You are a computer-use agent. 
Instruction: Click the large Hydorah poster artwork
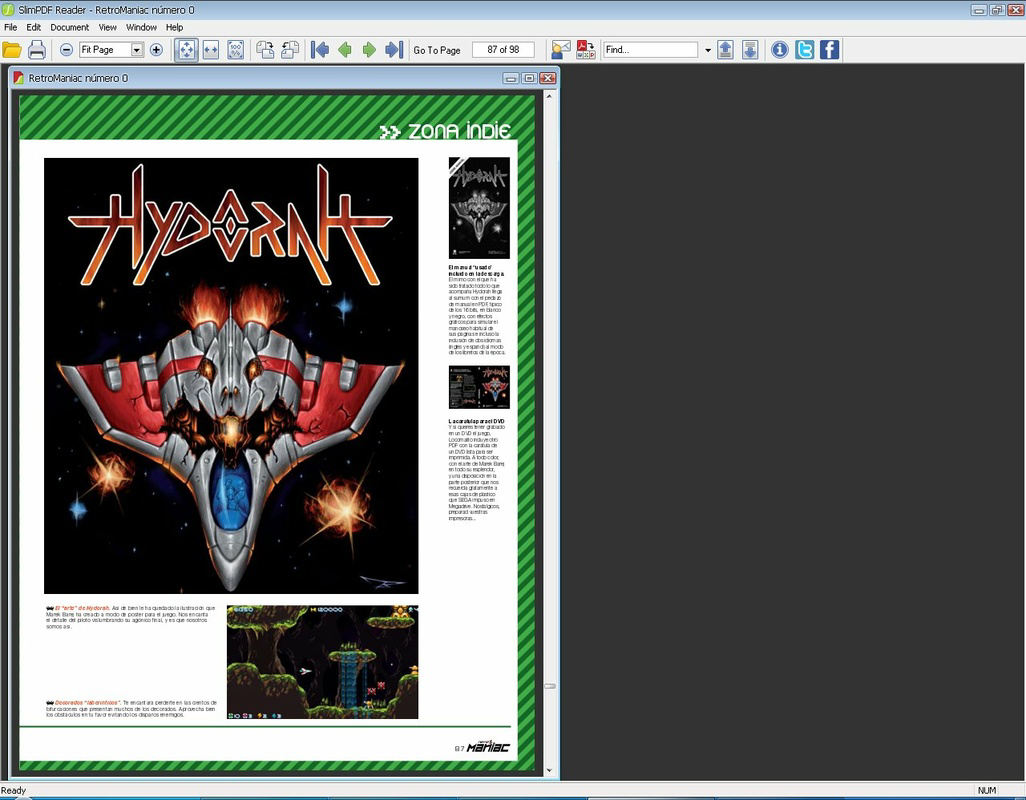[x=231, y=375]
